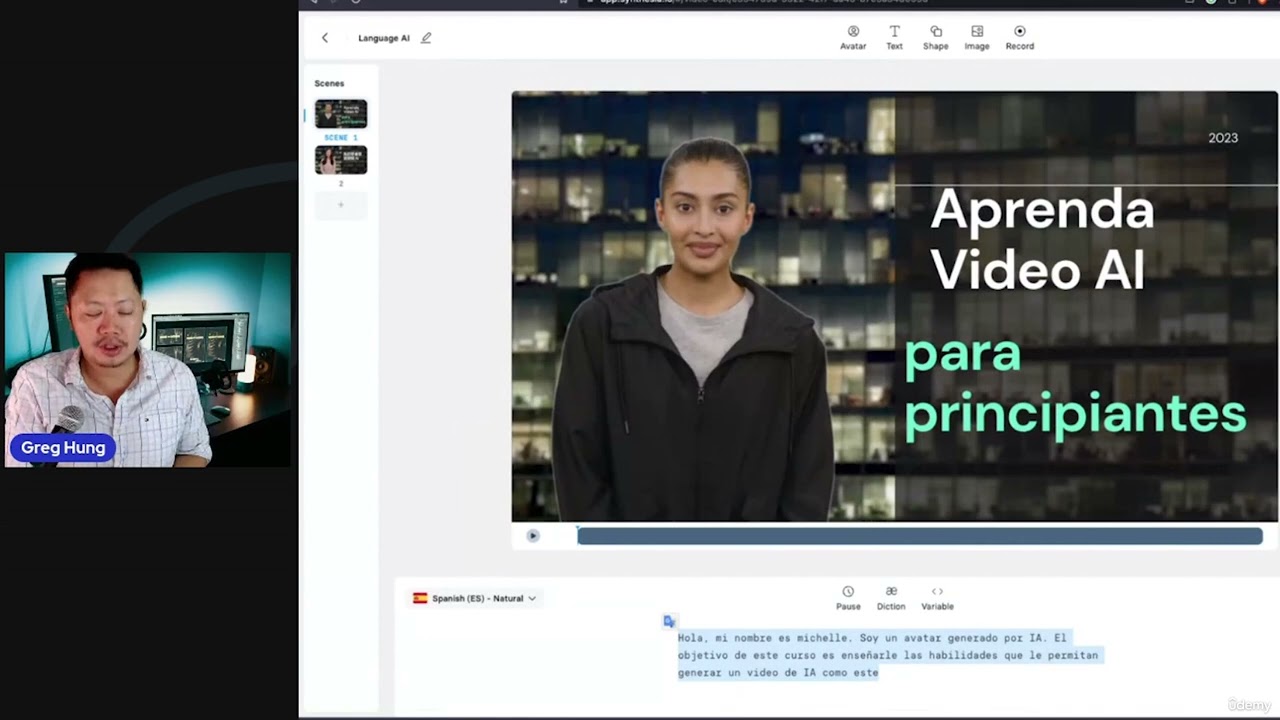Edit the Language AI title pencil icon

(426, 38)
